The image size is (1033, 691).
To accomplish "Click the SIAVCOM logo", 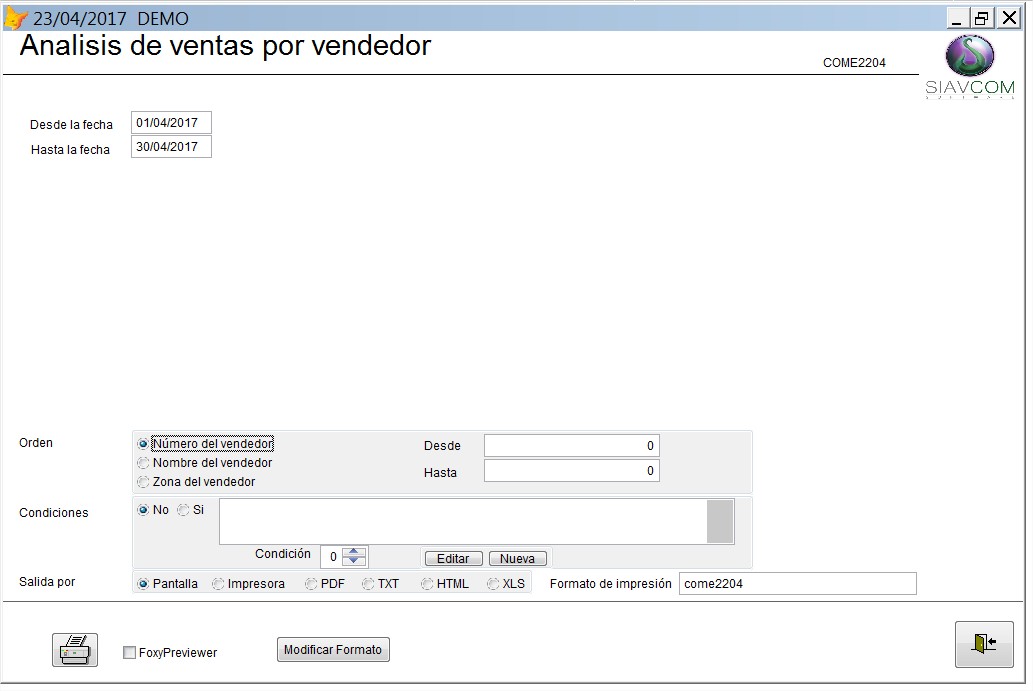I will tap(970, 66).
